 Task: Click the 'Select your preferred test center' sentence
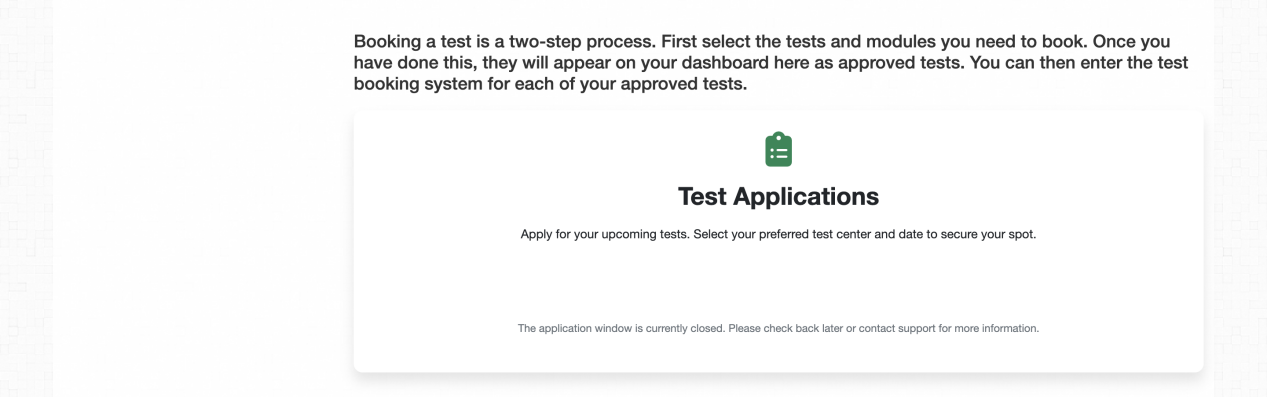pyautogui.click(x=865, y=235)
